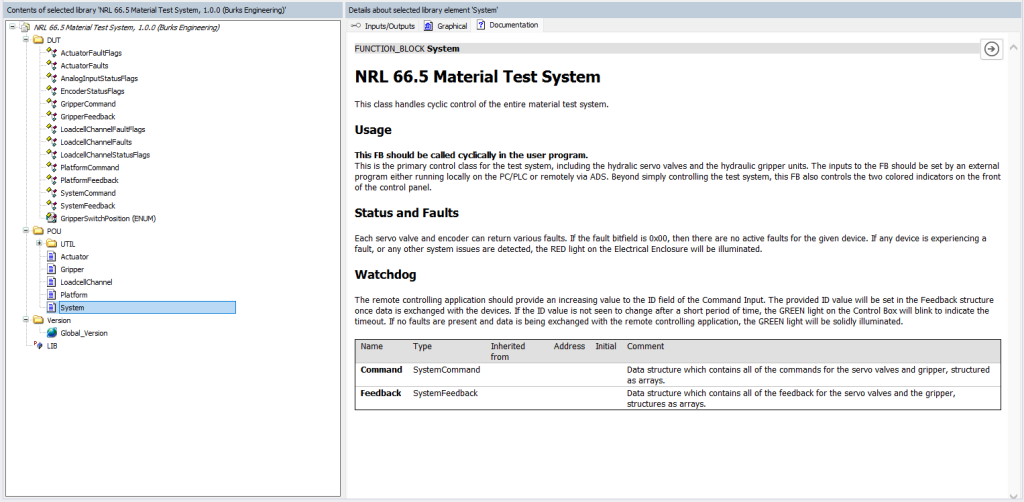Click the SystemCommand type cell
The width and height of the screenshot is (1024, 502).
click(447, 369)
